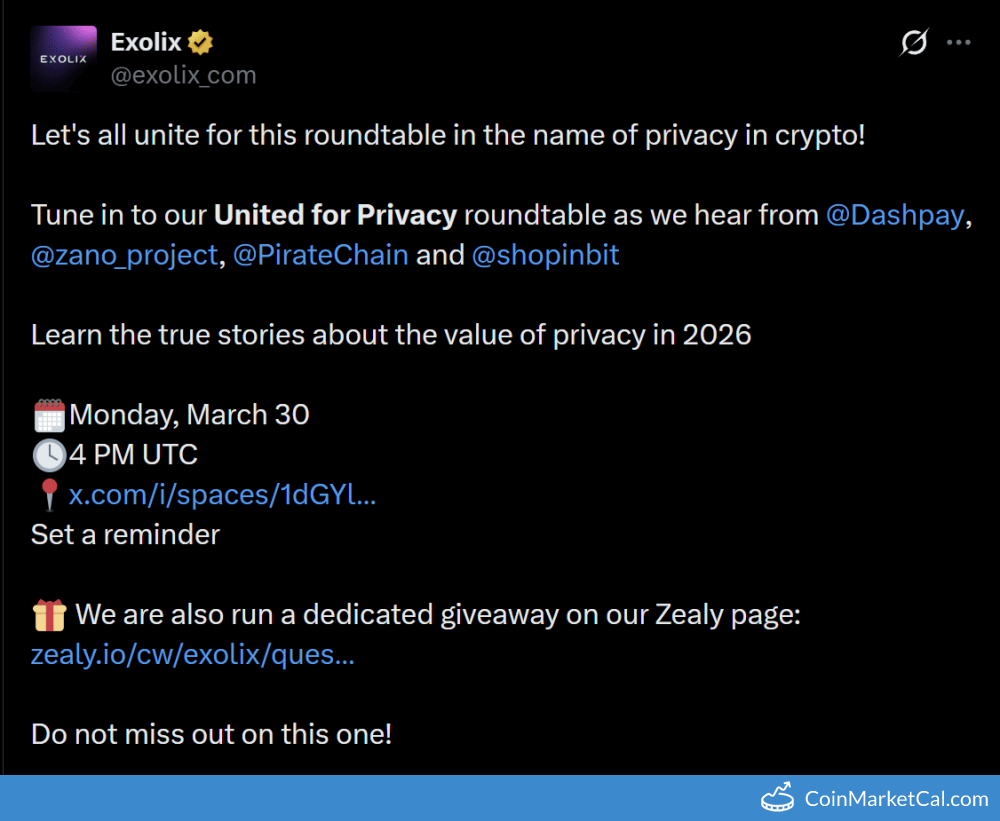Open the @PirateChain mention
The image size is (1000, 821).
[x=320, y=255]
